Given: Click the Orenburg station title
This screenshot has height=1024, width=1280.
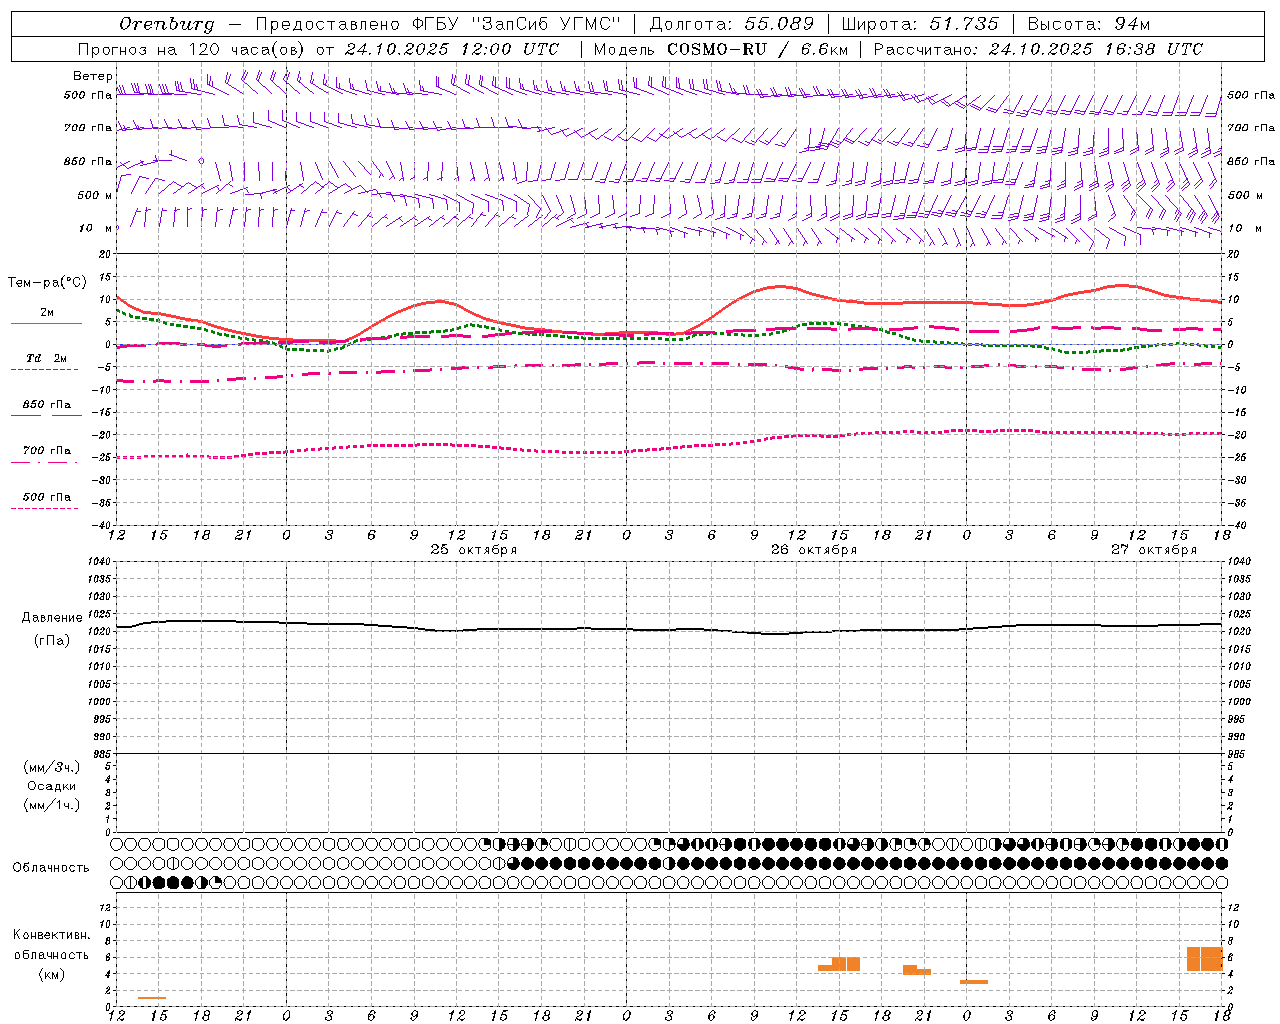Looking at the screenshot, I should pyautogui.click(x=167, y=24).
